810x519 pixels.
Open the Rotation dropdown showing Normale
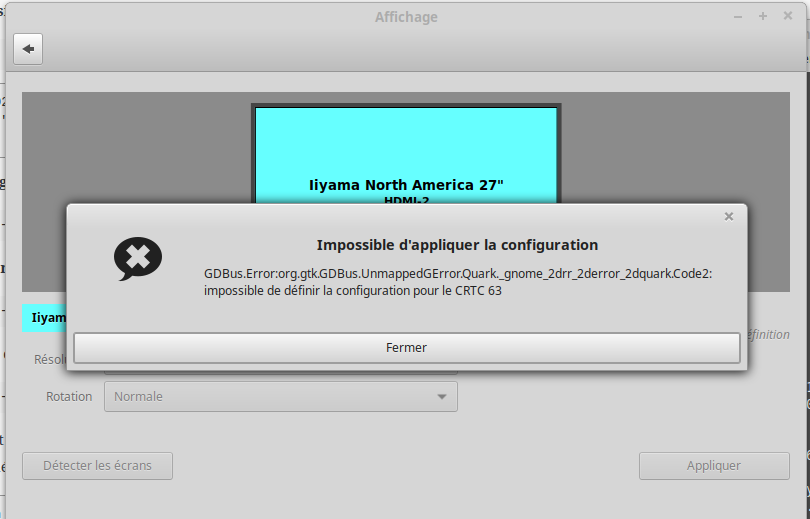pyautogui.click(x=281, y=396)
